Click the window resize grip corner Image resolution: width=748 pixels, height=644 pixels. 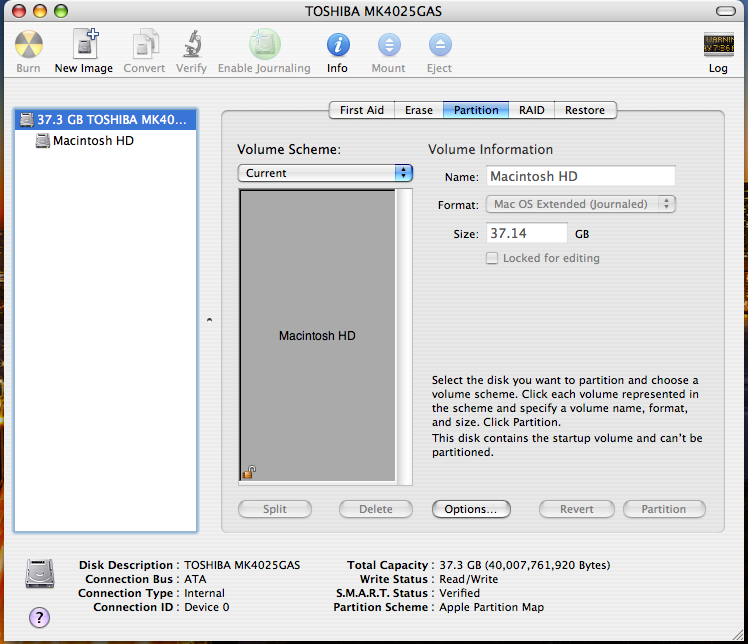click(737, 634)
